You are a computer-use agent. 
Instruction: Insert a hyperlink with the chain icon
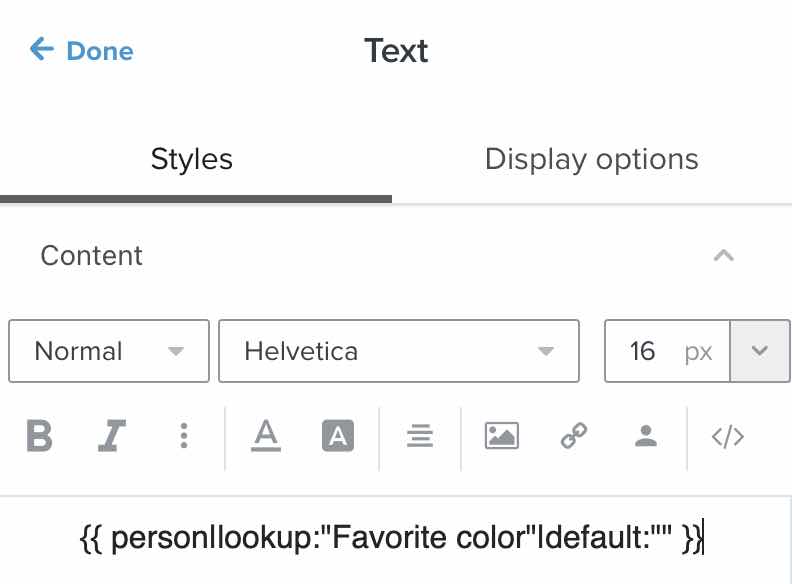coord(573,436)
